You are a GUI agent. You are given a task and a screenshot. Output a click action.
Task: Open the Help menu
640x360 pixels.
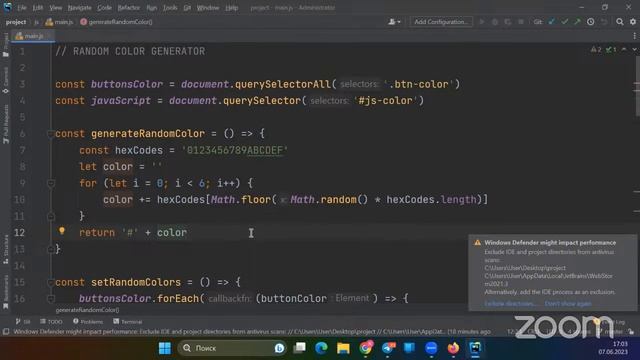231,8
